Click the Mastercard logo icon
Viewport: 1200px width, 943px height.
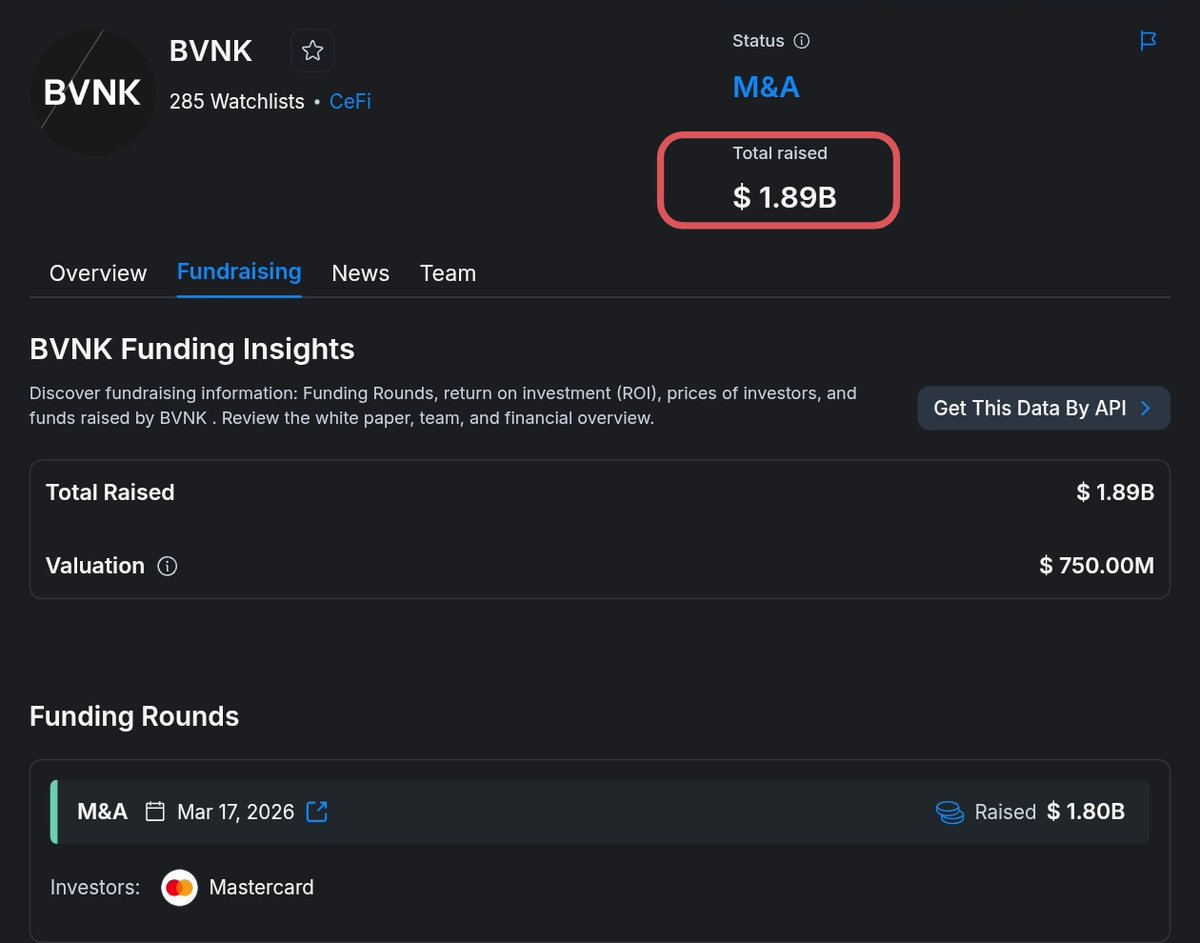tap(180, 887)
